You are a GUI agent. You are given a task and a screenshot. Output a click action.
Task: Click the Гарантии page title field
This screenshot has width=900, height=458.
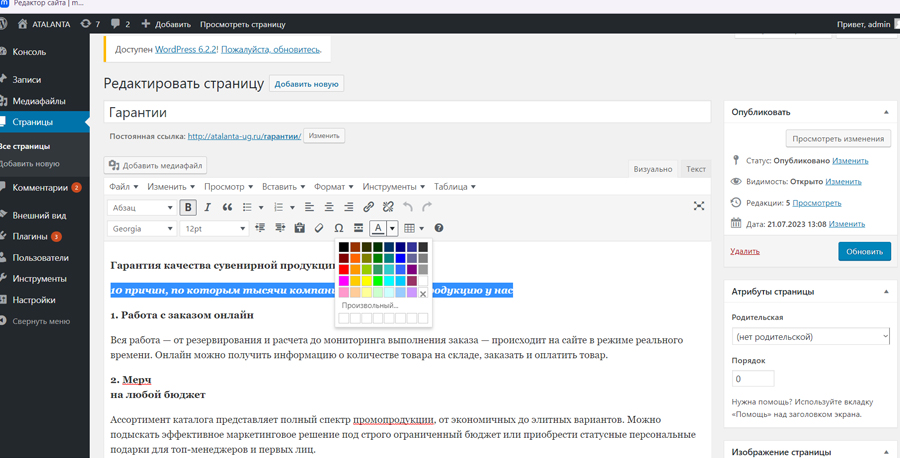[x=407, y=113]
